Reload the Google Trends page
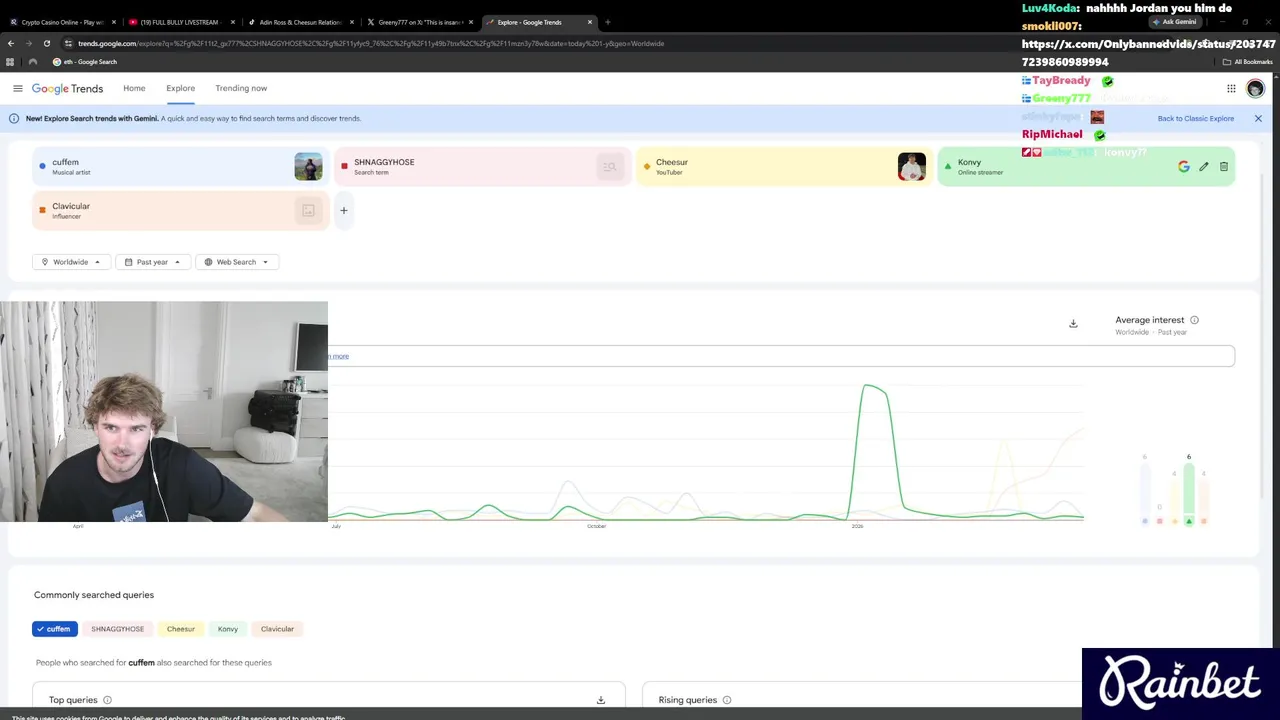1280x720 pixels. pos(46,43)
